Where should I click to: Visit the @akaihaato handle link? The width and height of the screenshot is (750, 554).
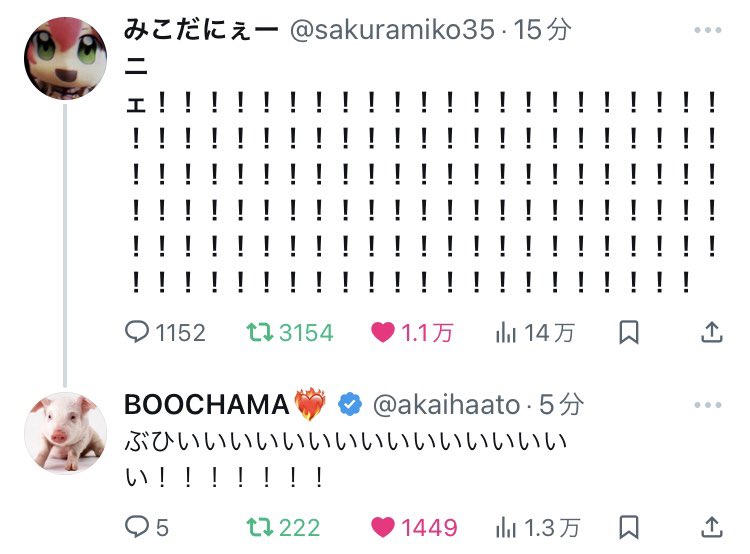click(x=446, y=405)
